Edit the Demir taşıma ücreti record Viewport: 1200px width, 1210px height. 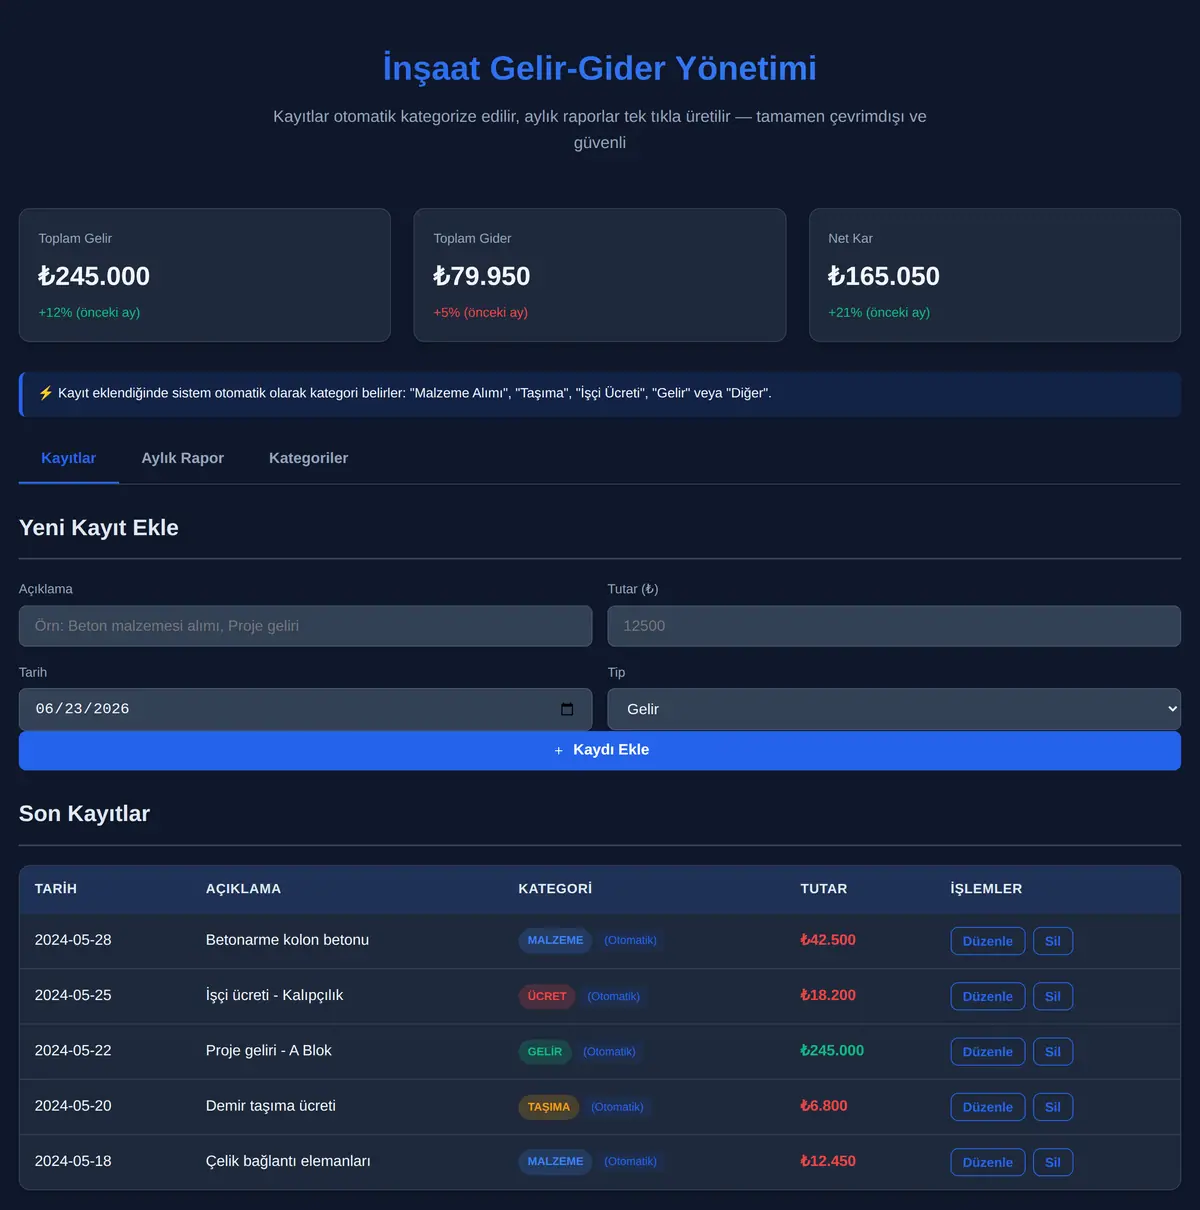pos(988,1107)
